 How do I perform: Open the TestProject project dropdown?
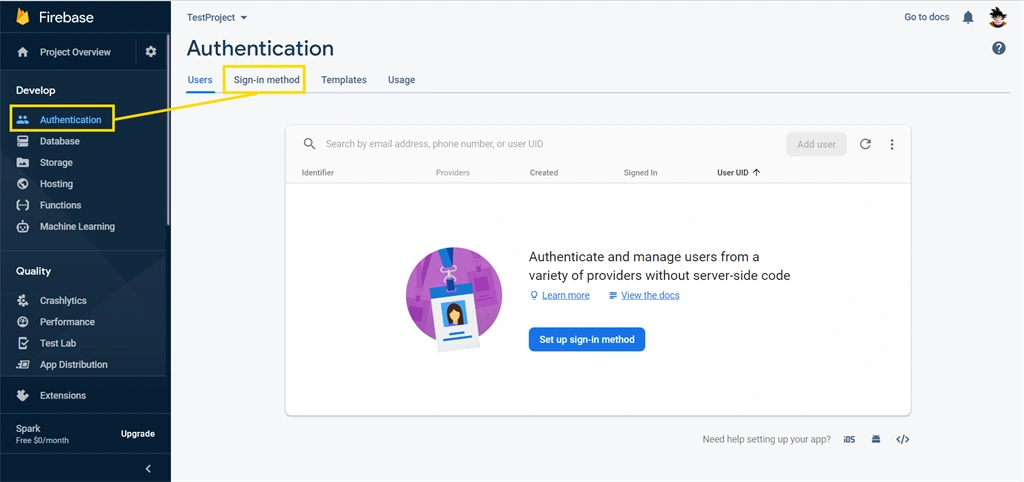217,18
